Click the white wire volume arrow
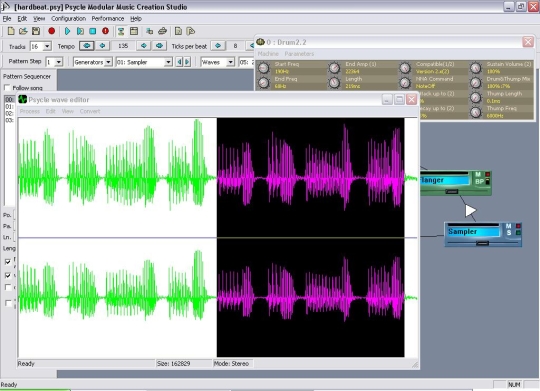540x391 pixels. 470,210
